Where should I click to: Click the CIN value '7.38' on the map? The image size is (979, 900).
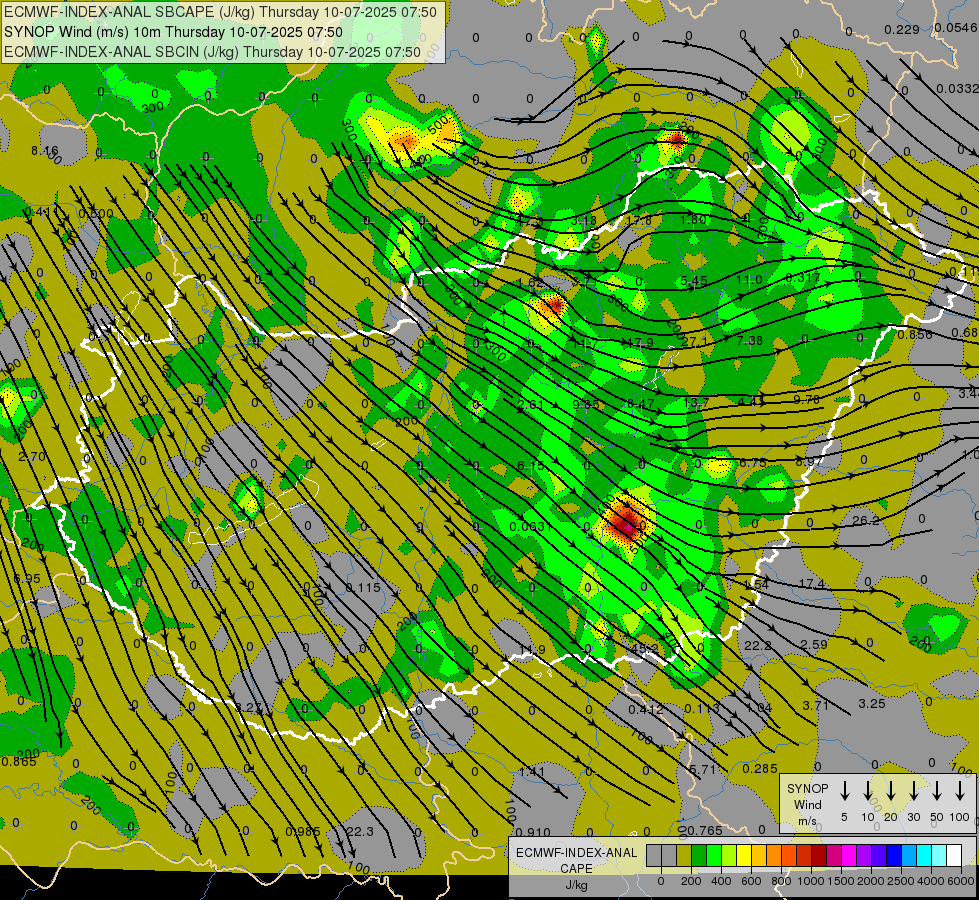[749, 341]
